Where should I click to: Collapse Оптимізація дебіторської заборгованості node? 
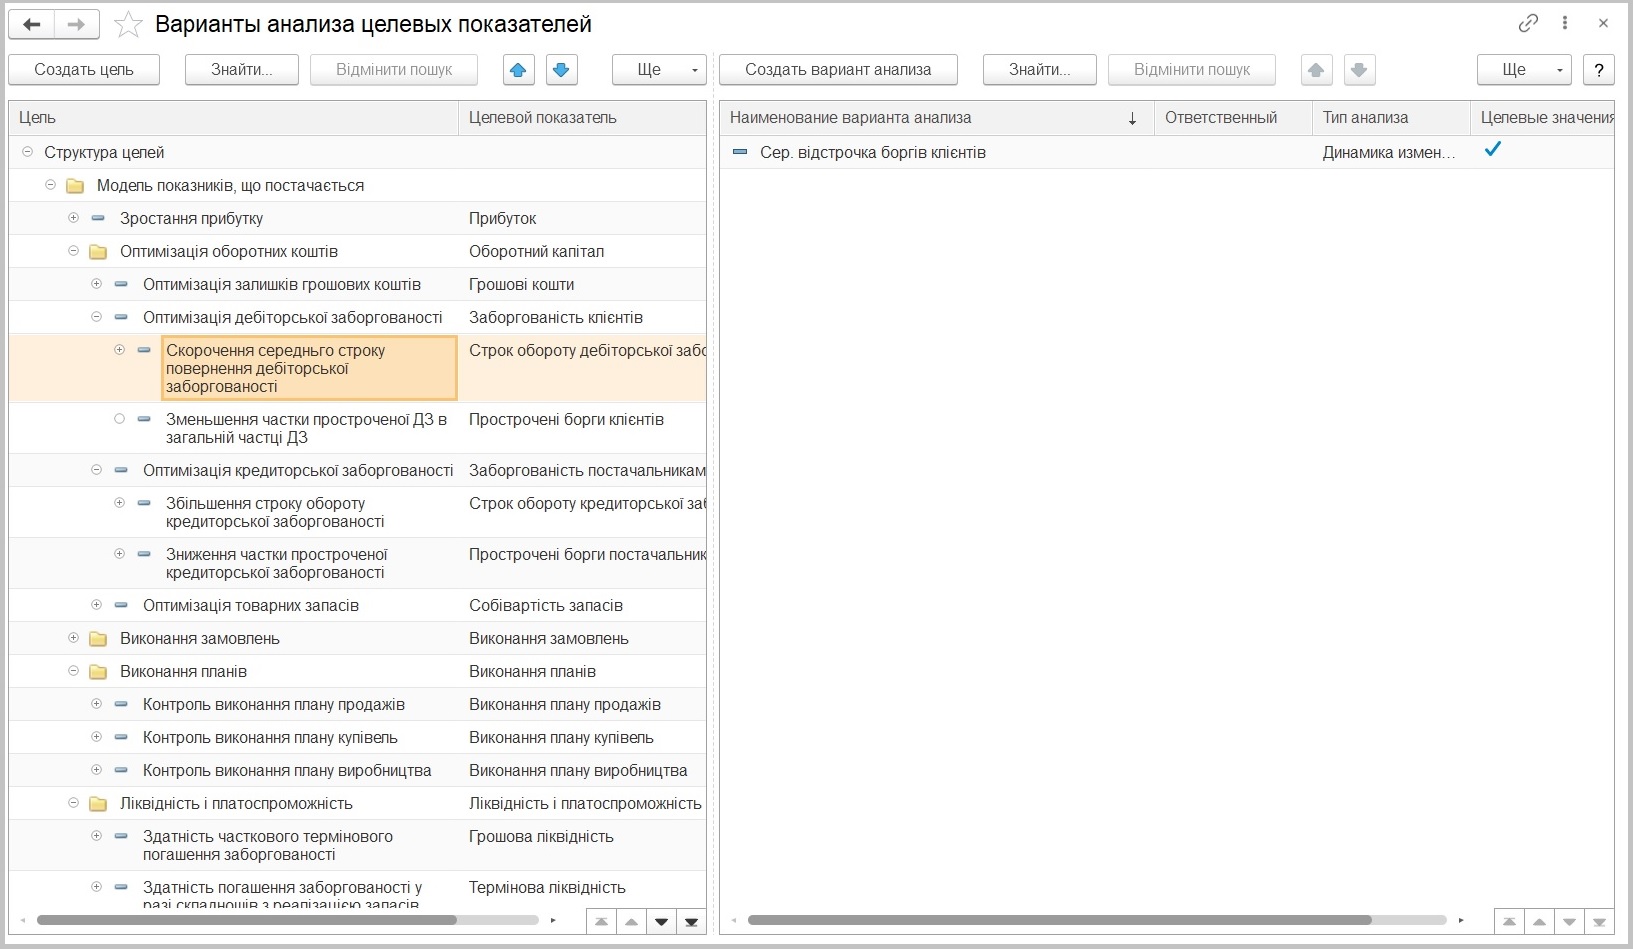pyautogui.click(x=96, y=317)
